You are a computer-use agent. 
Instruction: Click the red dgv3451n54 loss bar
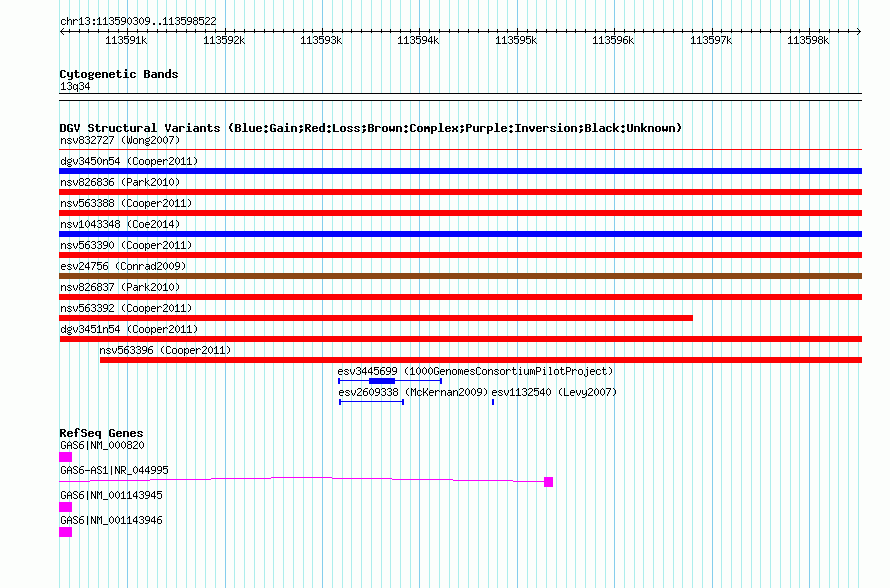[460, 339]
